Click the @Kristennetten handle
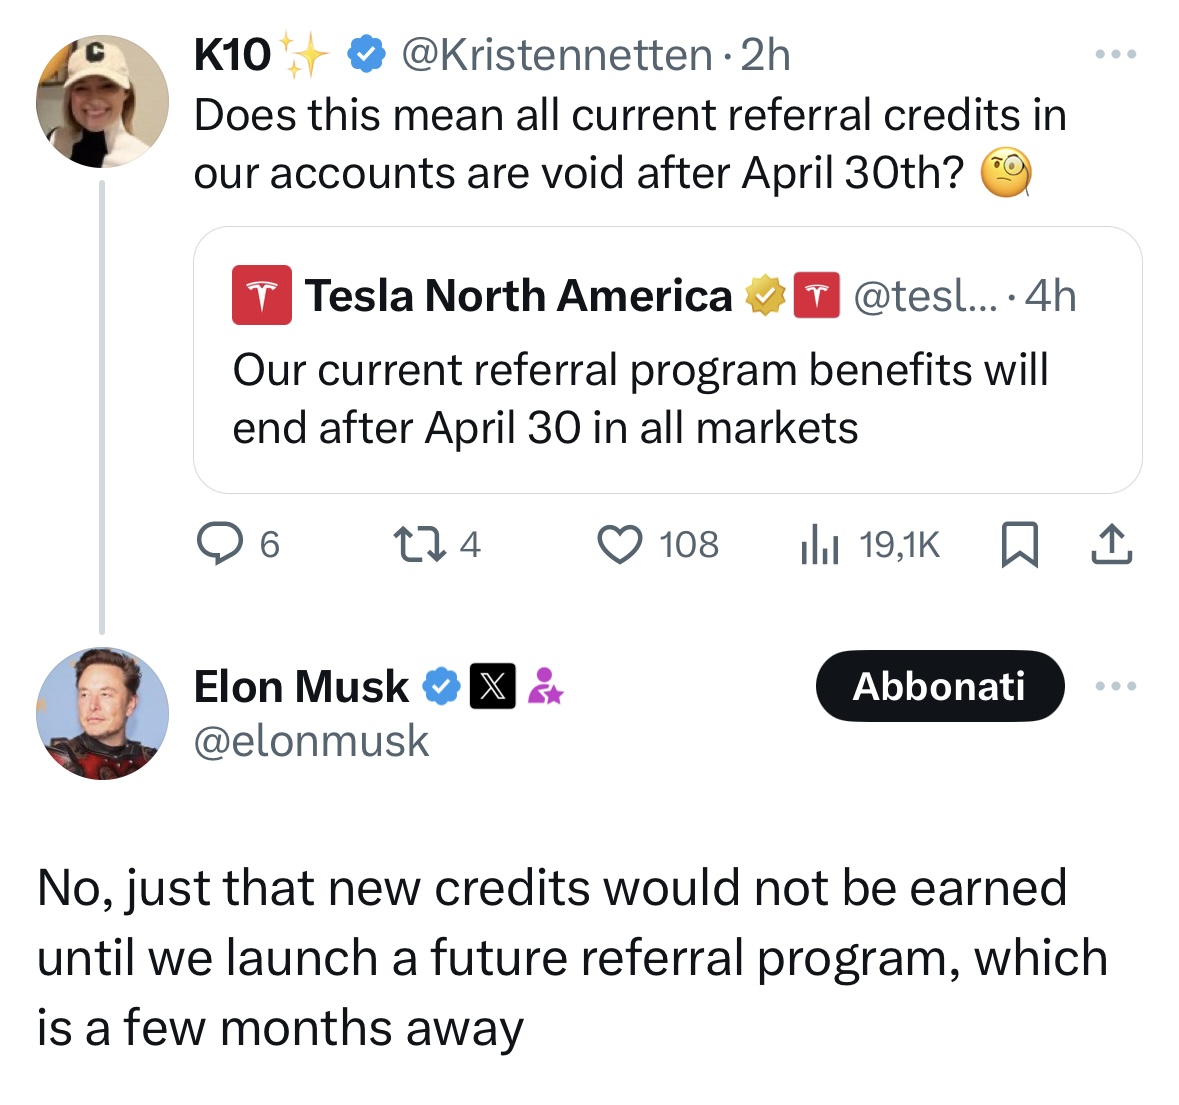The width and height of the screenshot is (1179, 1105). click(556, 55)
